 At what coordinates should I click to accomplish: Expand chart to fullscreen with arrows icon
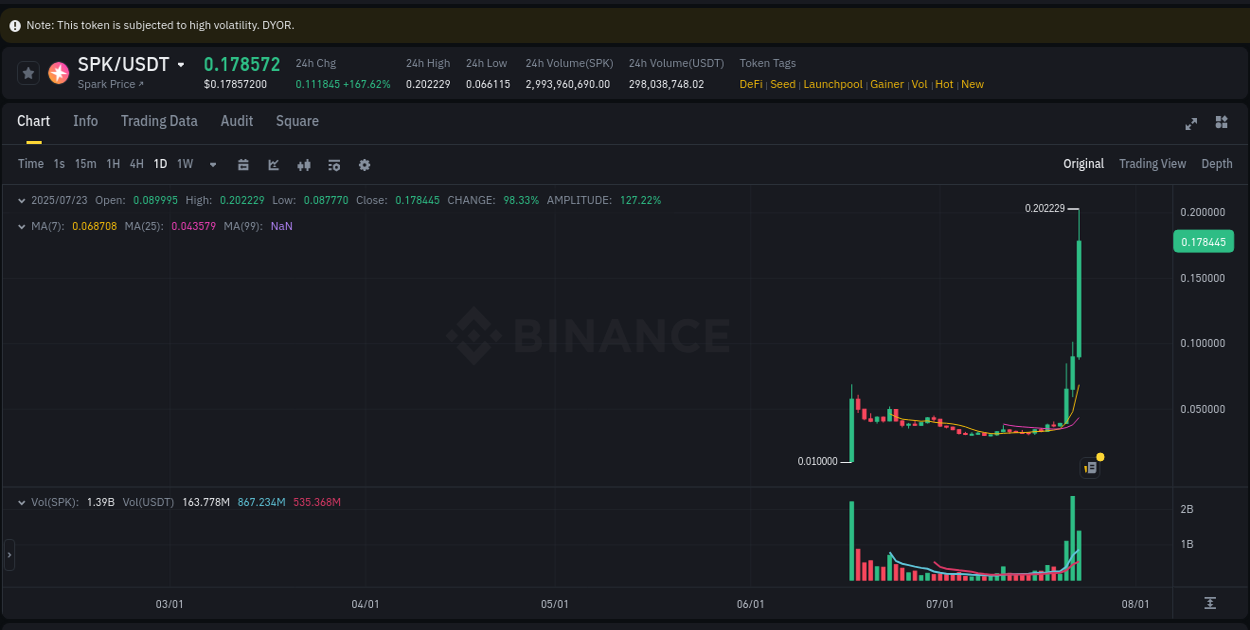point(1190,124)
